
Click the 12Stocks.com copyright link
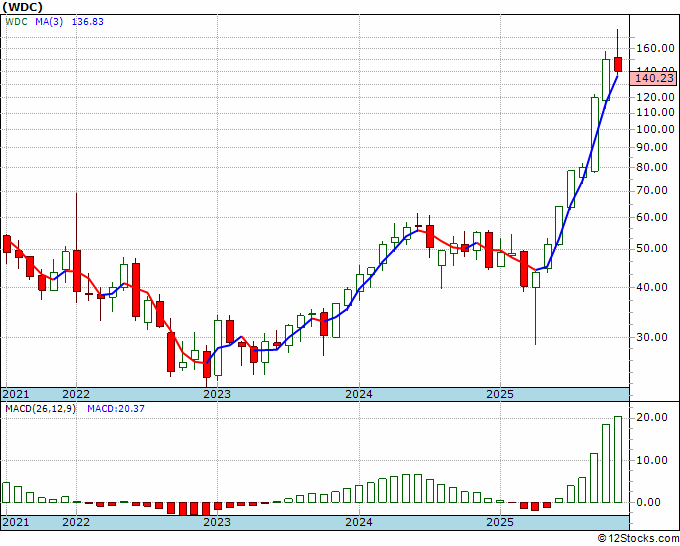click(638, 538)
